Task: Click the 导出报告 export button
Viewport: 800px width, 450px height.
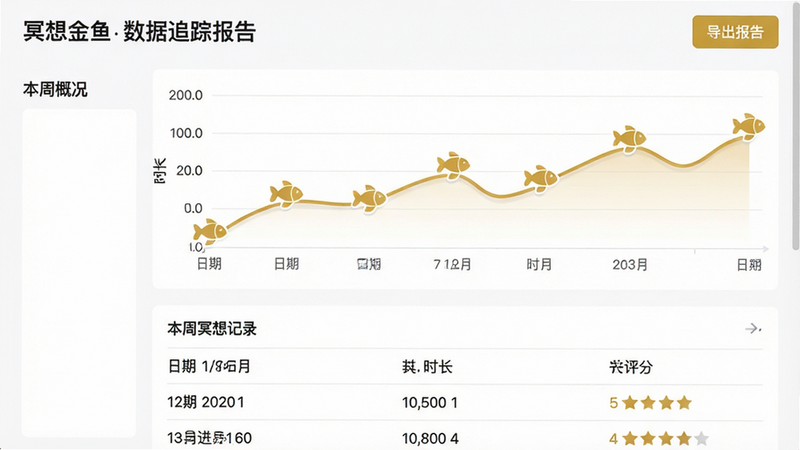Action: pyautogui.click(x=735, y=32)
